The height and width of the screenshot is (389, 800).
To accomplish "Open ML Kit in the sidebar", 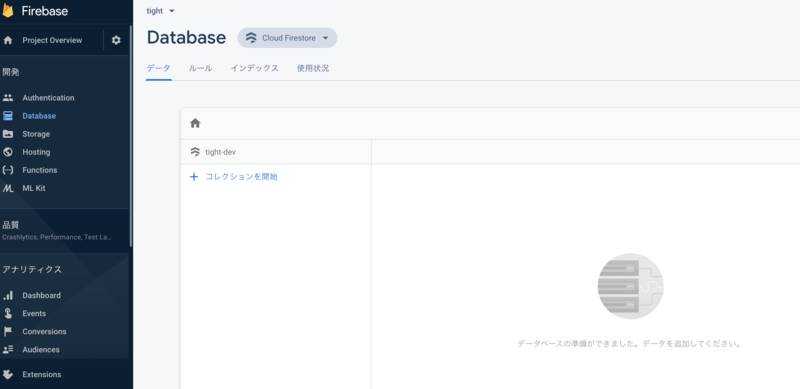I will tap(34, 188).
